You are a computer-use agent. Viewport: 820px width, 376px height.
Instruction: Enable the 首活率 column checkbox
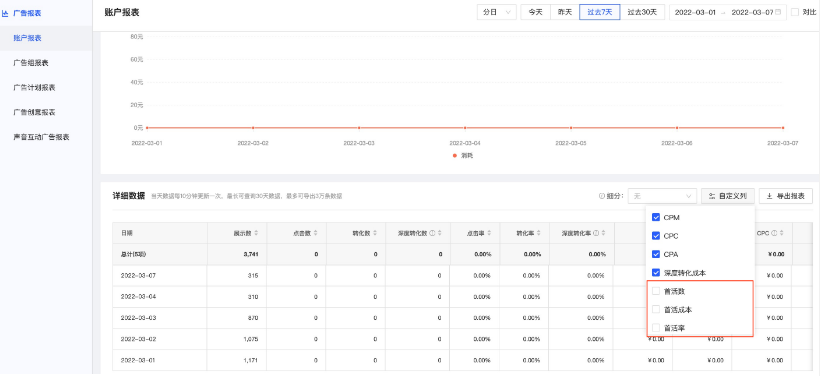(656, 328)
